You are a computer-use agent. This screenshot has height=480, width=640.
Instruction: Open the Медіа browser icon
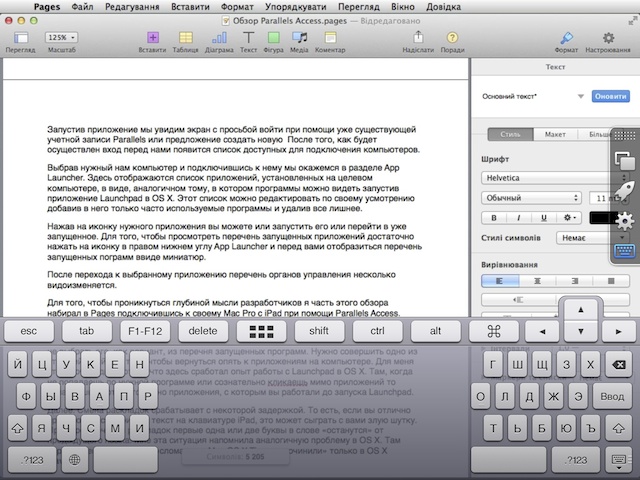pyautogui.click(x=300, y=38)
